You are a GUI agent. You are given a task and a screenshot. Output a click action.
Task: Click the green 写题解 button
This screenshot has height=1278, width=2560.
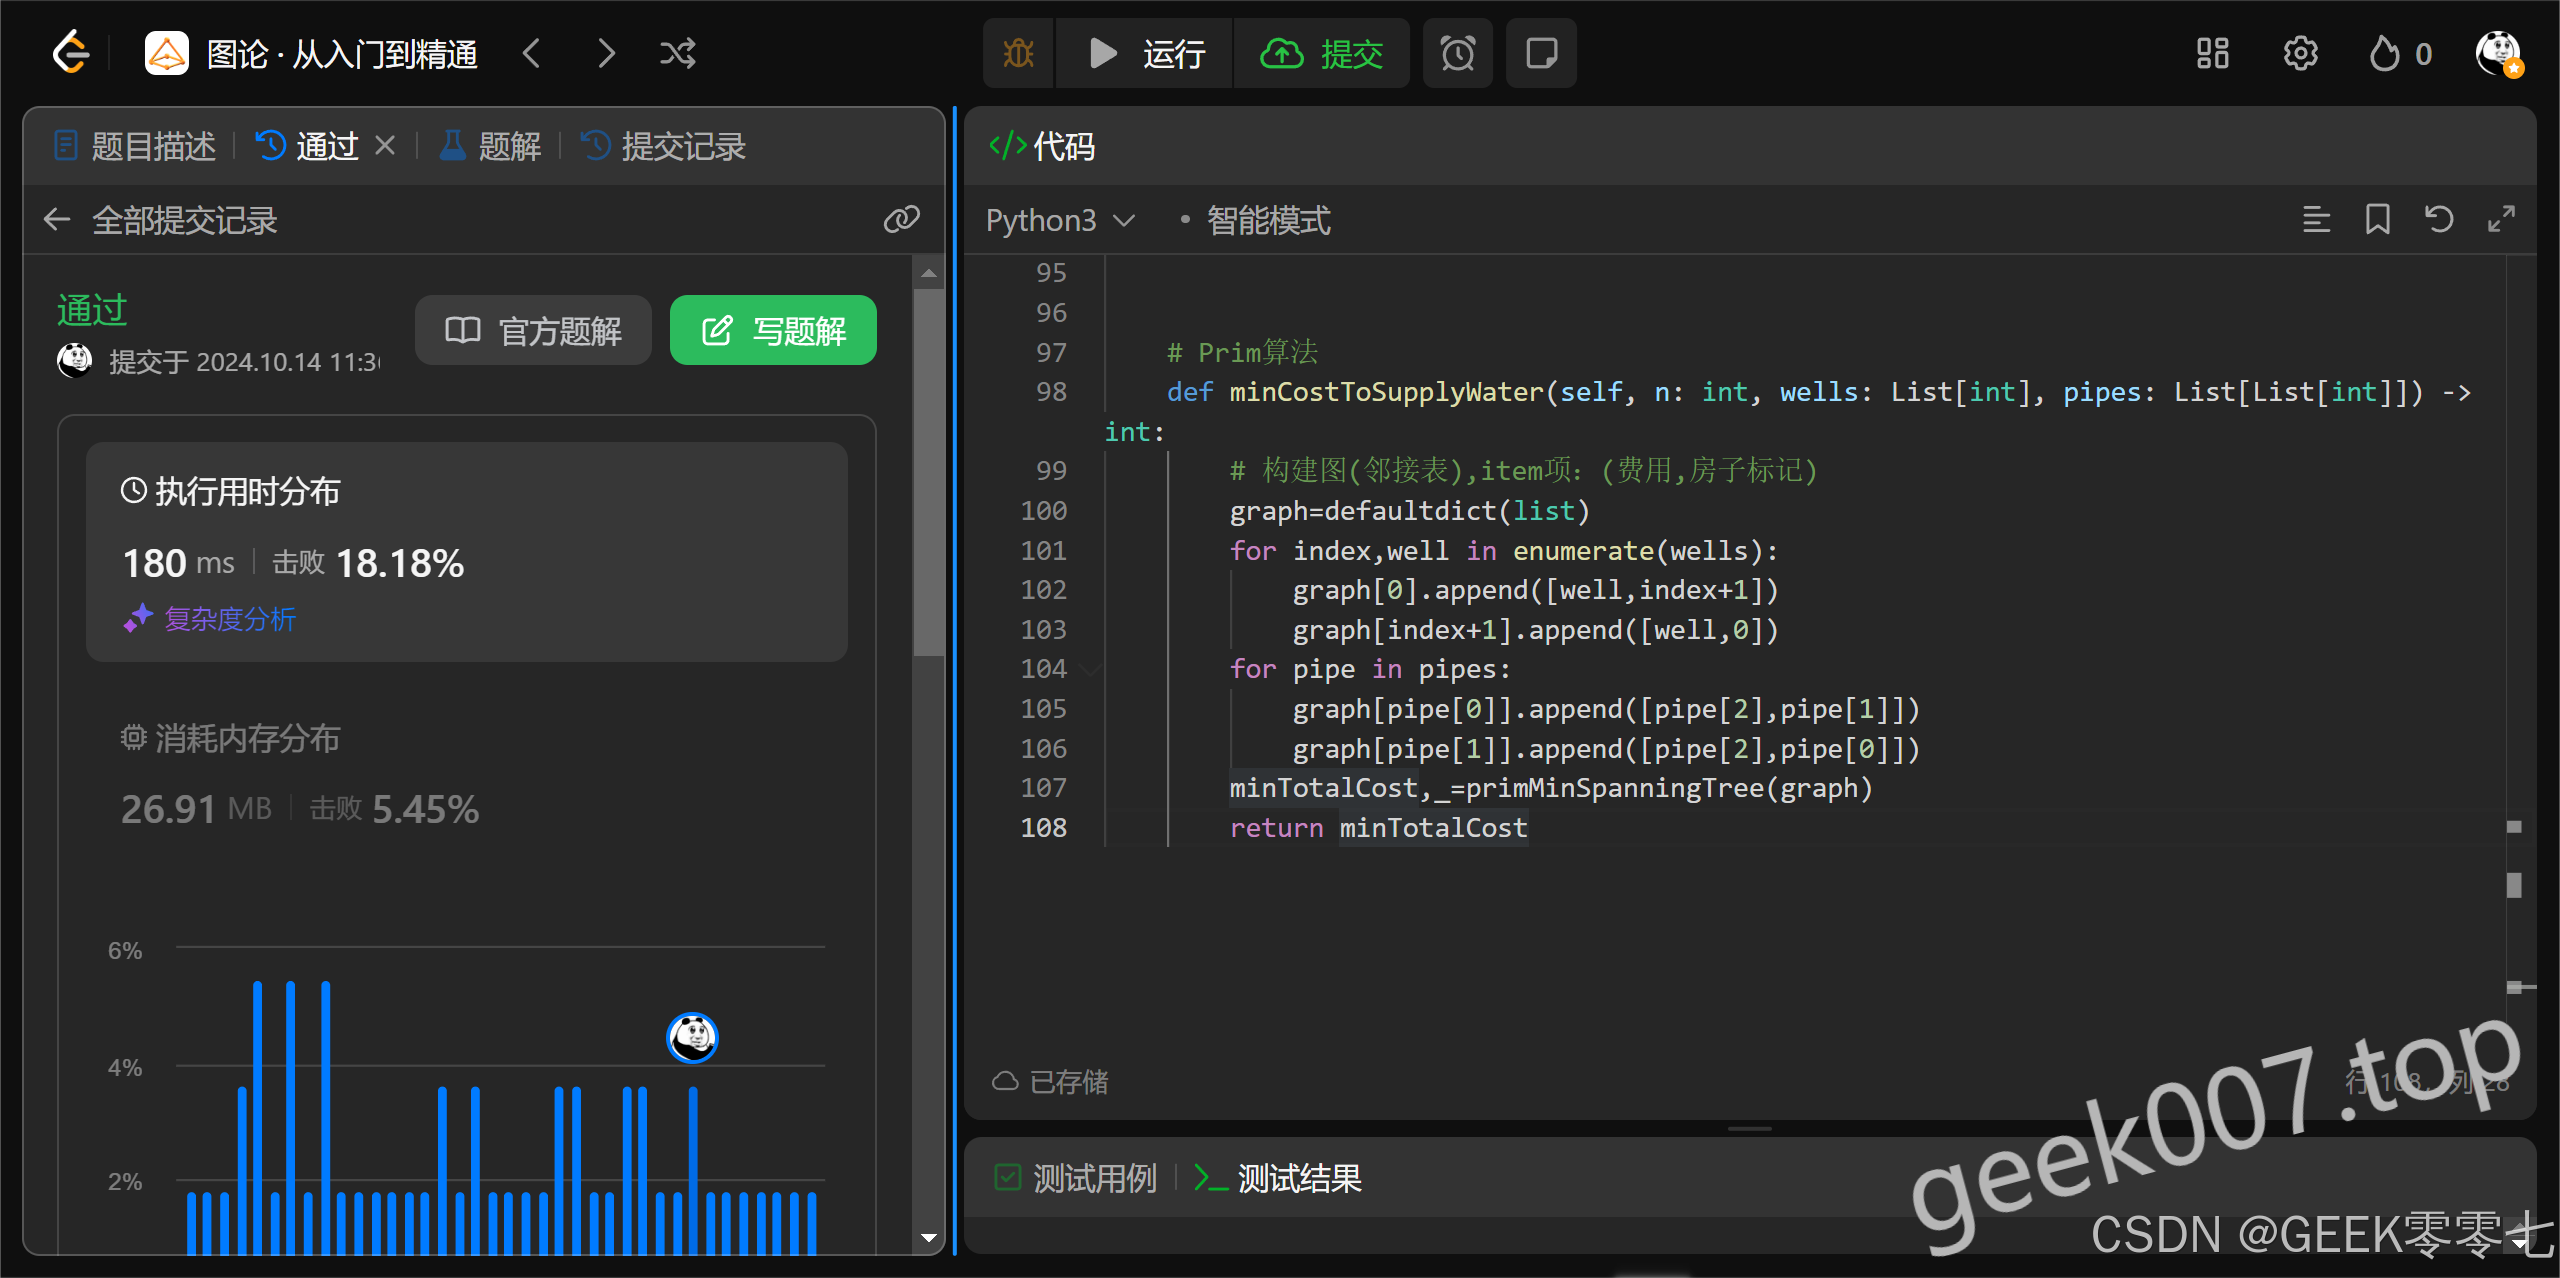pyautogui.click(x=773, y=330)
